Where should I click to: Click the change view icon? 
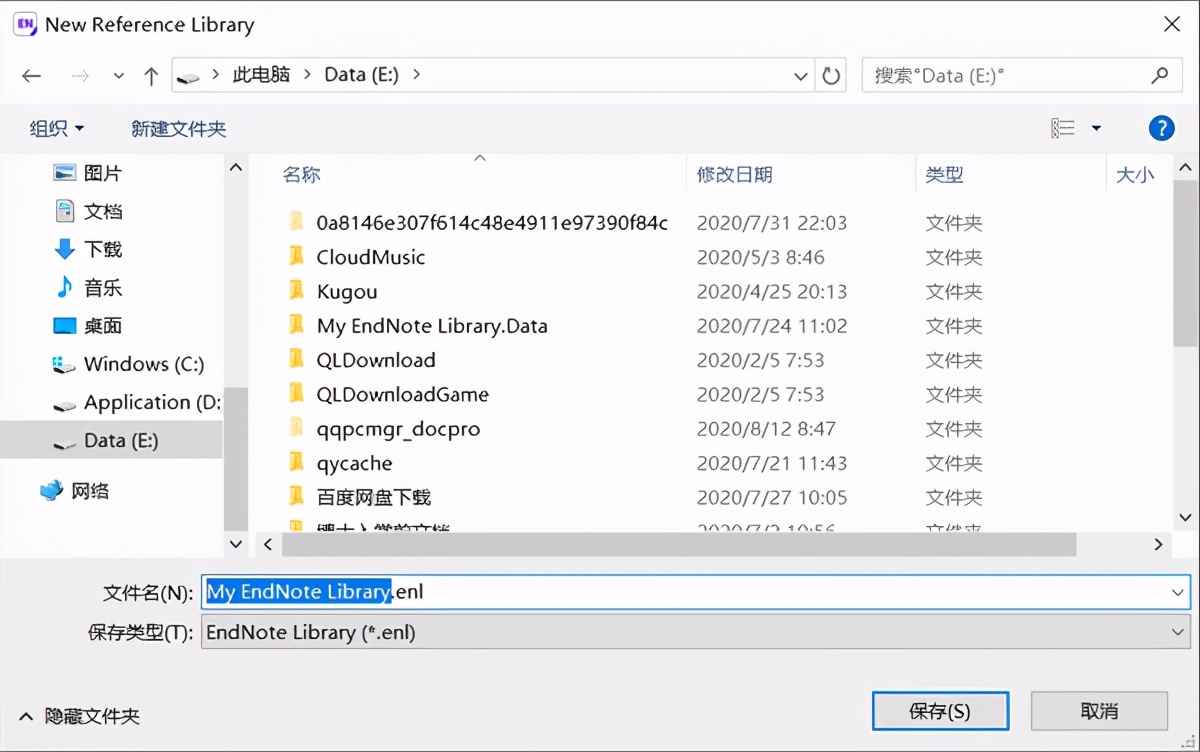click(x=1063, y=128)
